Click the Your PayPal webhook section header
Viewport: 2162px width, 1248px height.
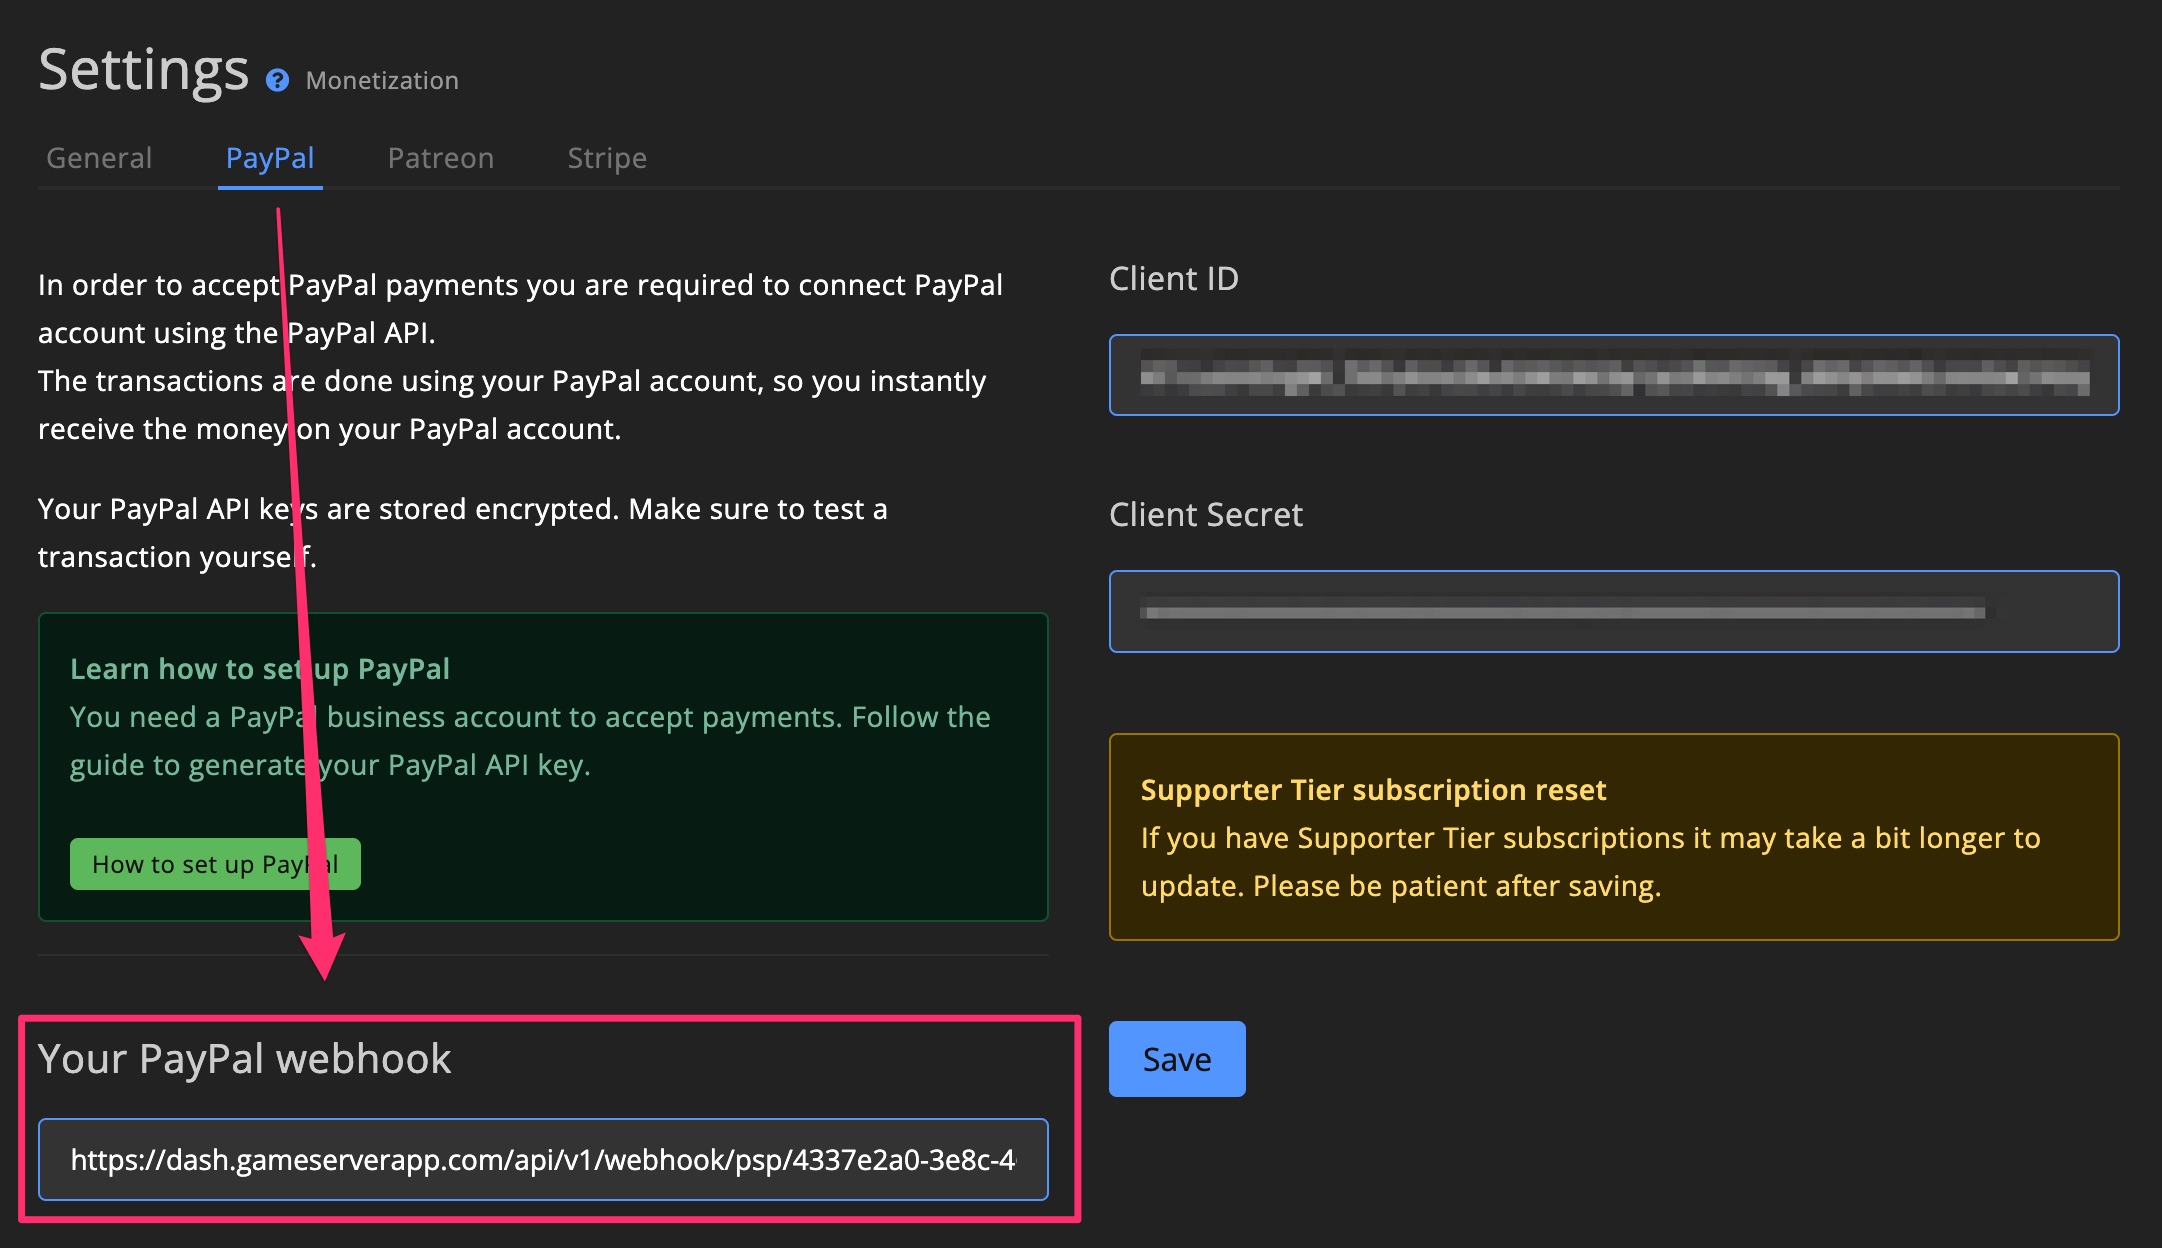click(x=243, y=1059)
